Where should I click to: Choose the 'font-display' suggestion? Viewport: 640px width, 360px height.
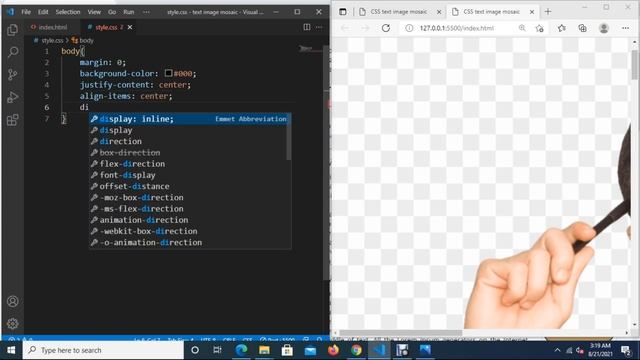pyautogui.click(x=189, y=175)
